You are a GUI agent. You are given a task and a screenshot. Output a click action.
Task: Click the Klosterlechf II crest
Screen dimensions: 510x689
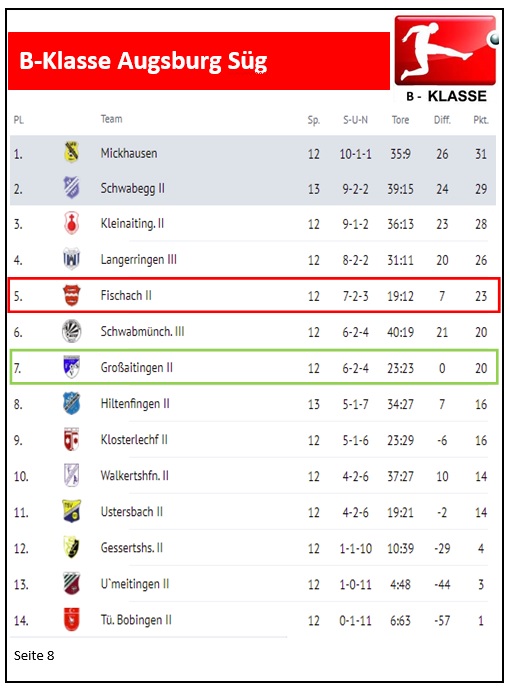[71, 439]
